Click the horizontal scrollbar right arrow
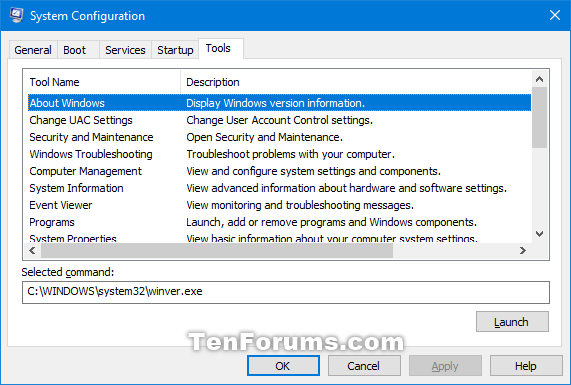The image size is (571, 385). coord(523,250)
